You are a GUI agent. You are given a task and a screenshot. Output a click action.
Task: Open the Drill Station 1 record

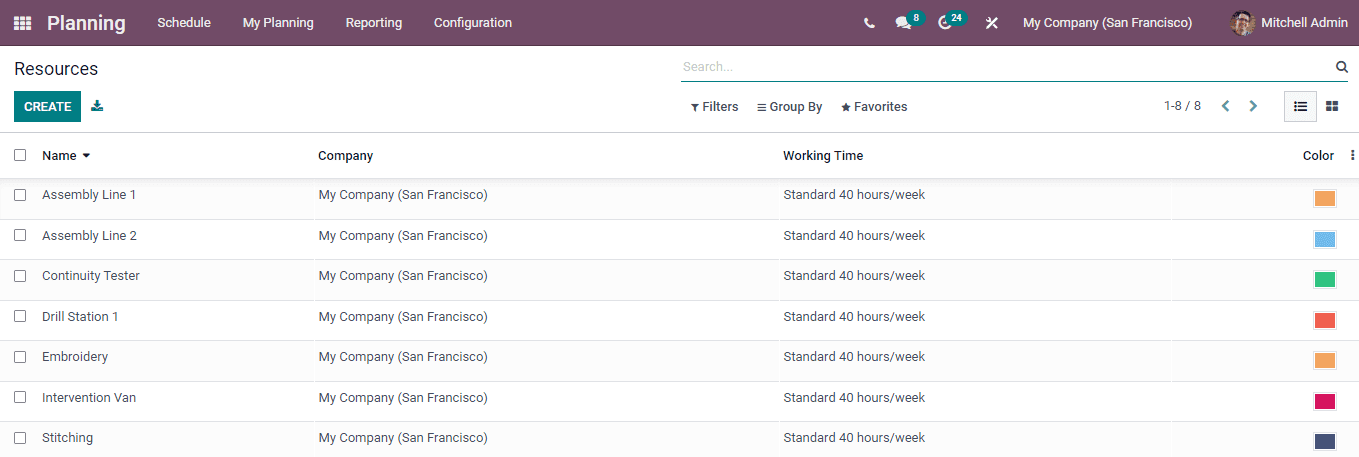click(x=80, y=317)
